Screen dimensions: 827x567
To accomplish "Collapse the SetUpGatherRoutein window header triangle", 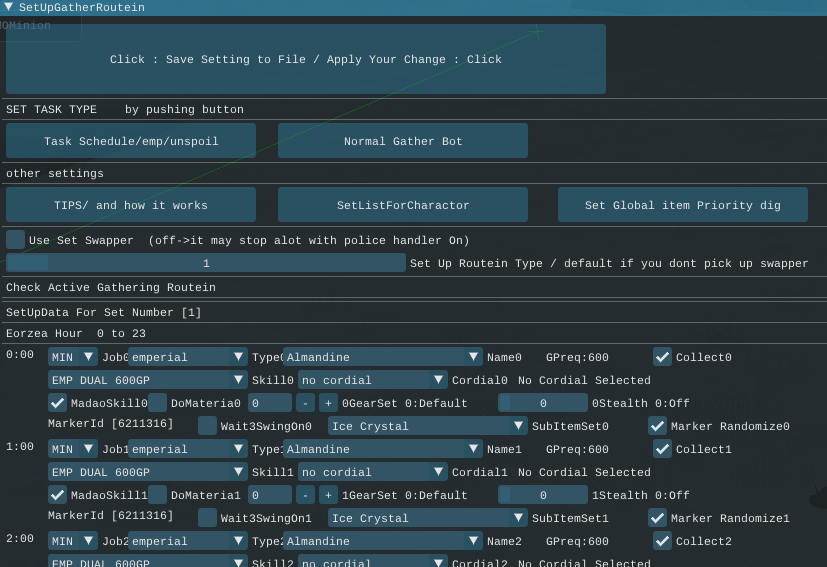I will click(9, 7).
